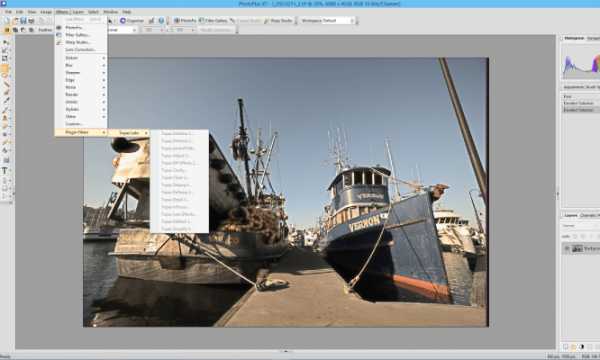The image size is (600, 360).
Task: Select the Move tool arrow icon
Action: click(x=5, y=42)
